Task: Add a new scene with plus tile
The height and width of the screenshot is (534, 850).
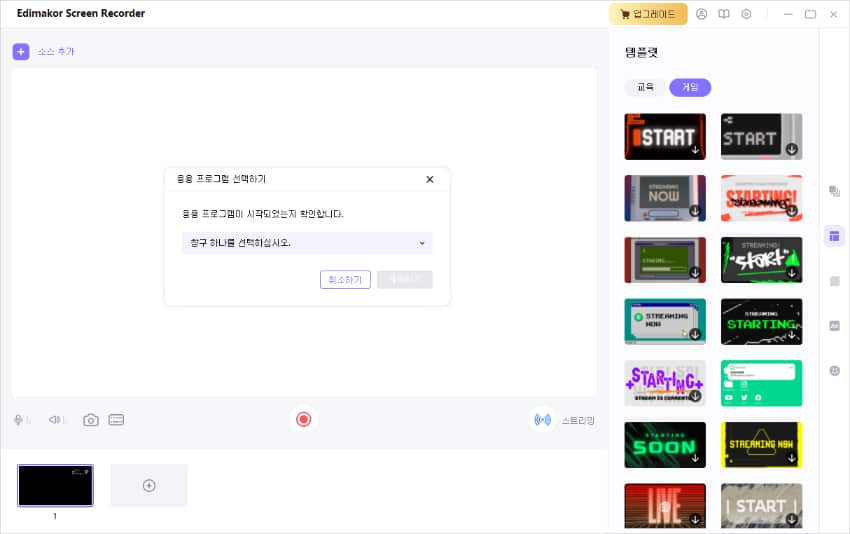Action: tap(149, 485)
